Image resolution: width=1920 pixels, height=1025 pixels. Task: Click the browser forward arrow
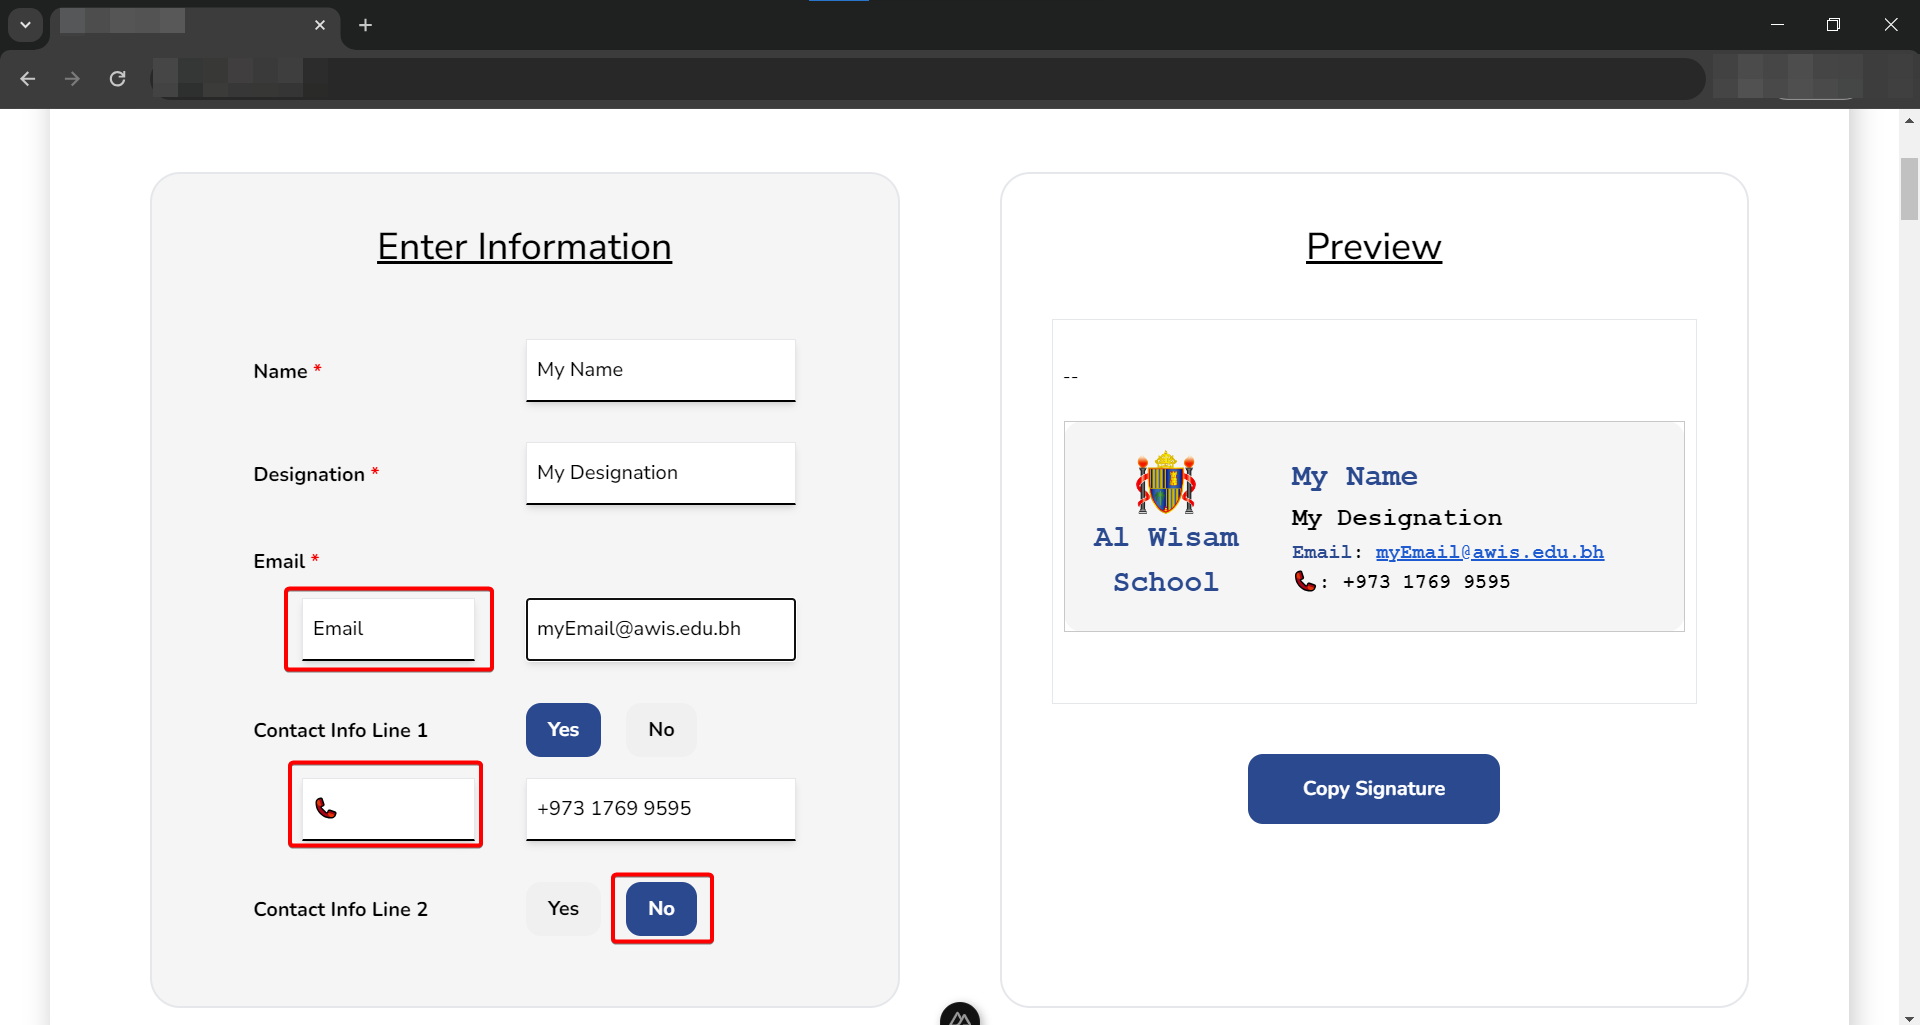[72, 78]
